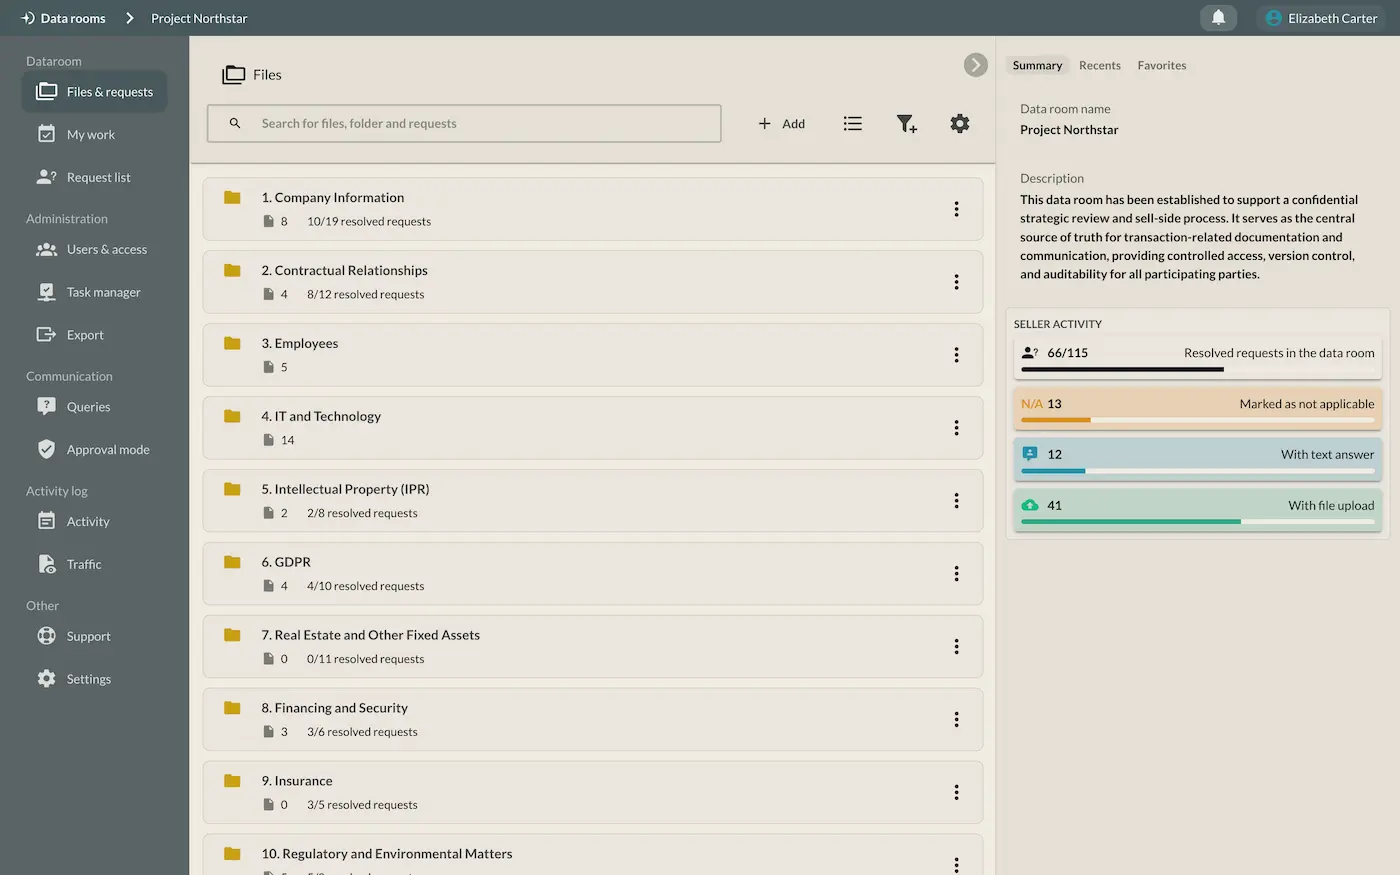The image size is (1400, 875).
Task: Click the Files header folder icon
Action: 233,74
